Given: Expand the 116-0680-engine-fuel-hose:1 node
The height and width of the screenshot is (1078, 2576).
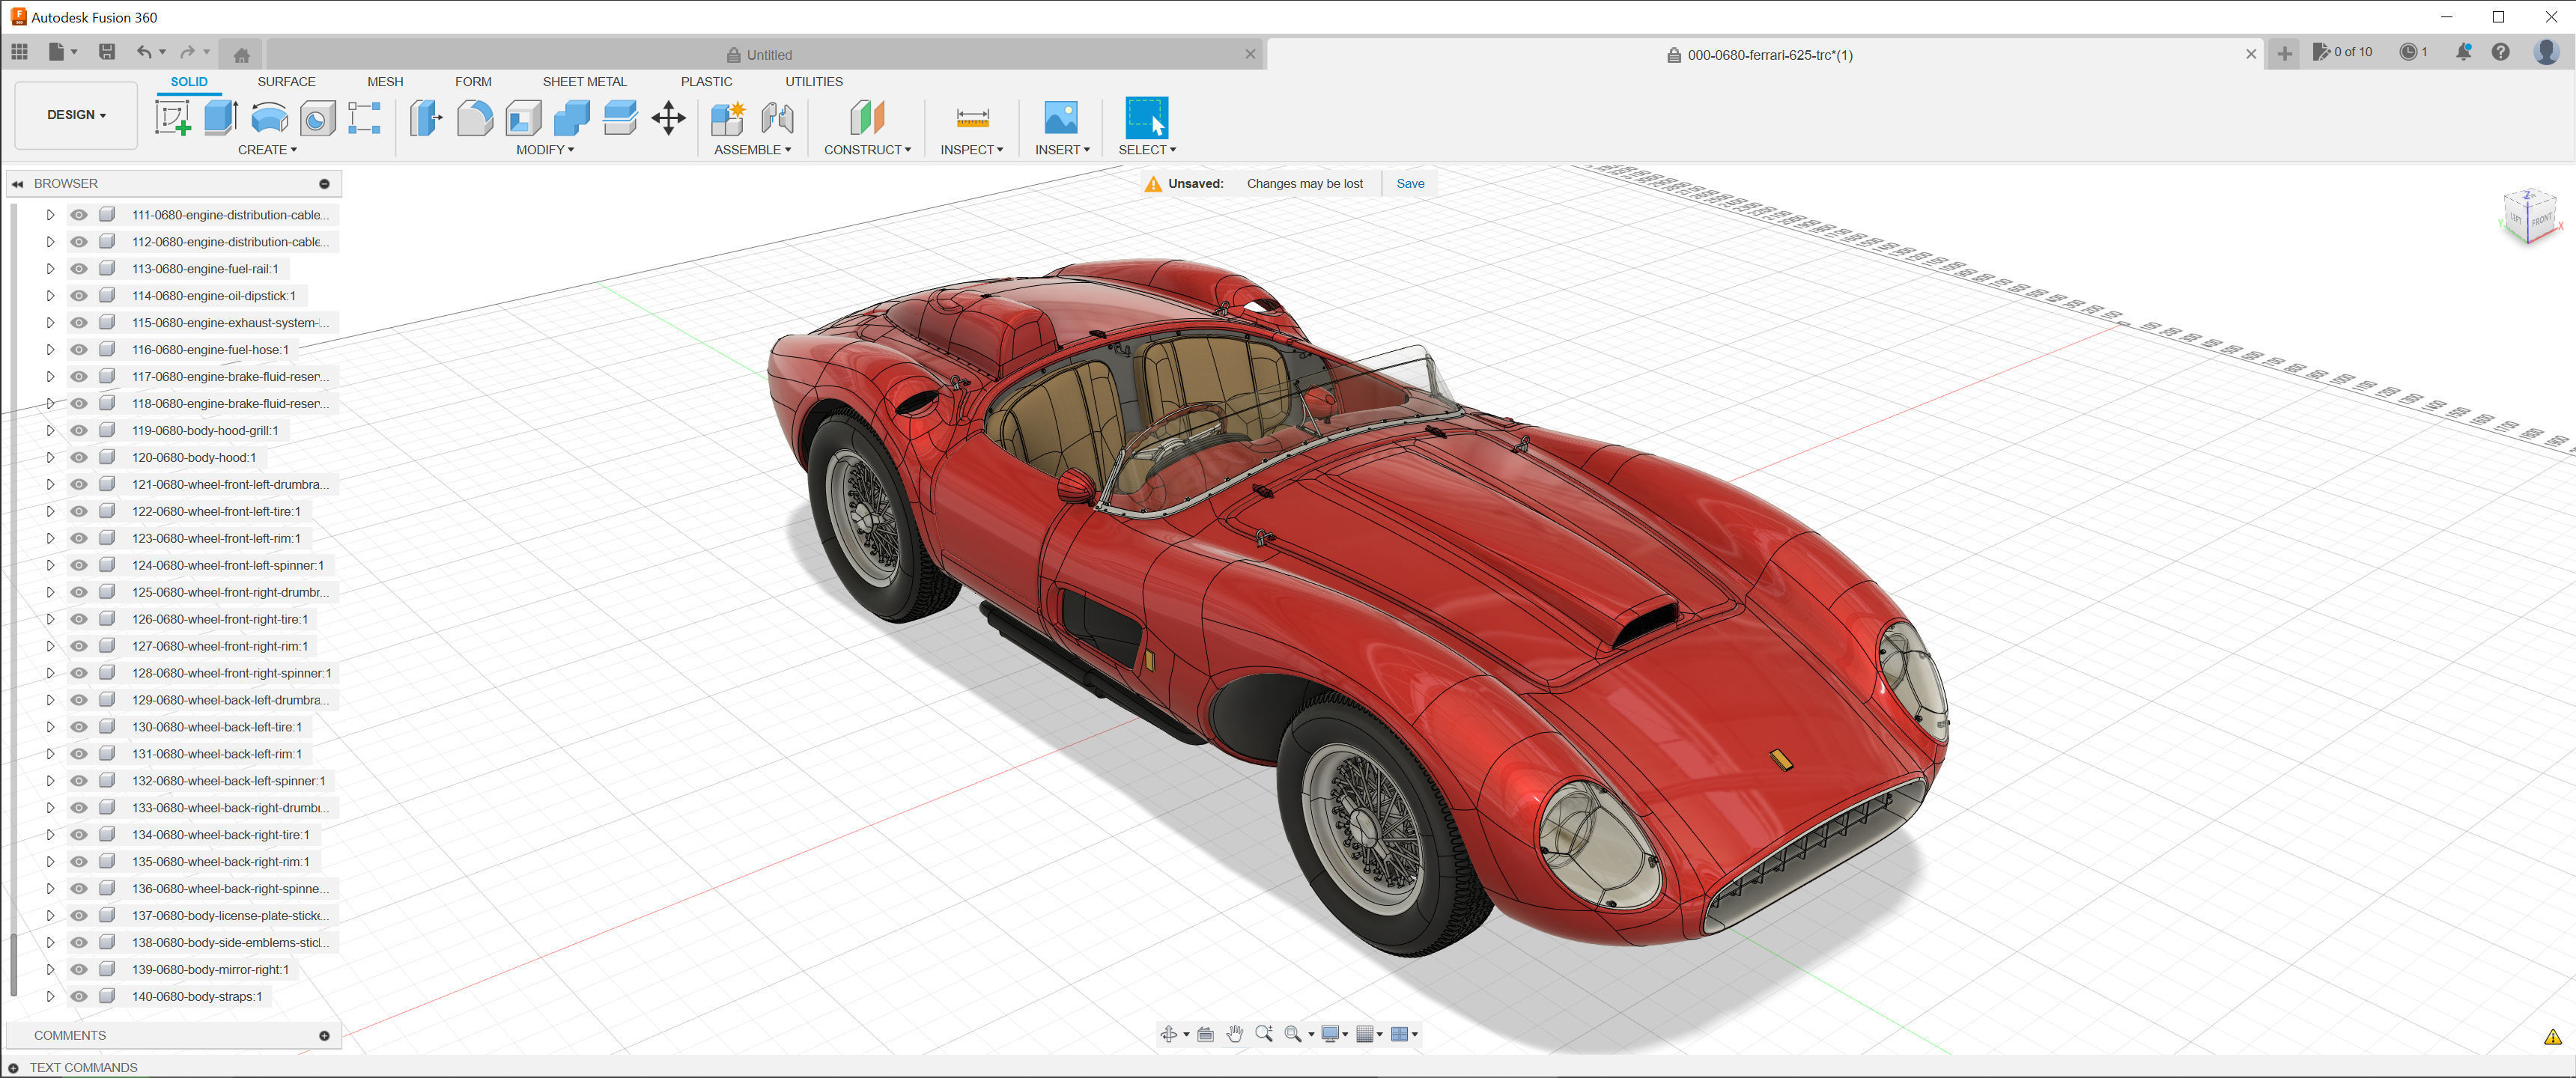Looking at the screenshot, I should pos(50,350).
